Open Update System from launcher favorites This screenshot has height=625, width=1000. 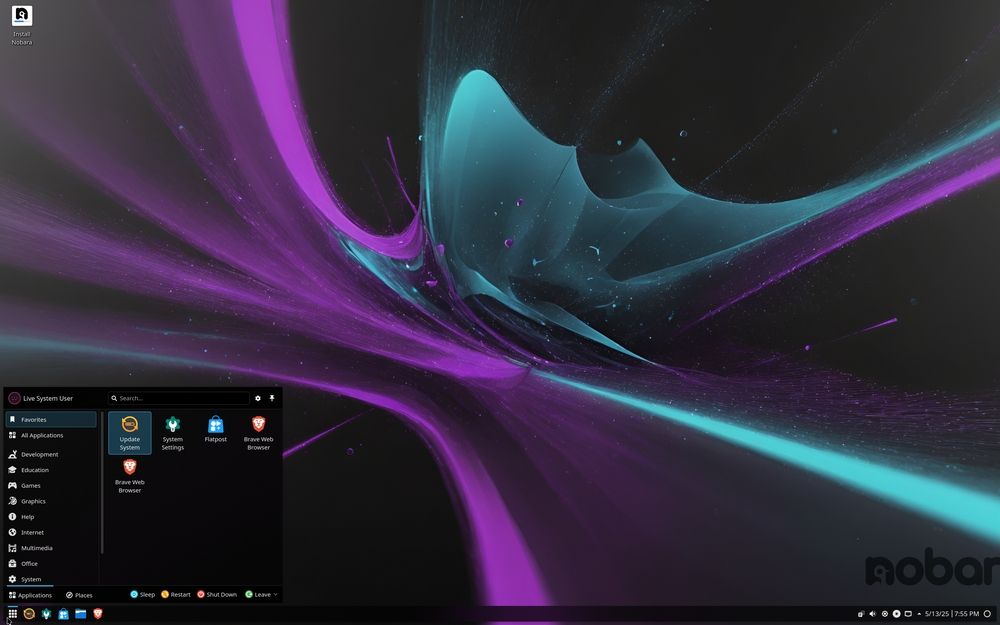pos(129,432)
